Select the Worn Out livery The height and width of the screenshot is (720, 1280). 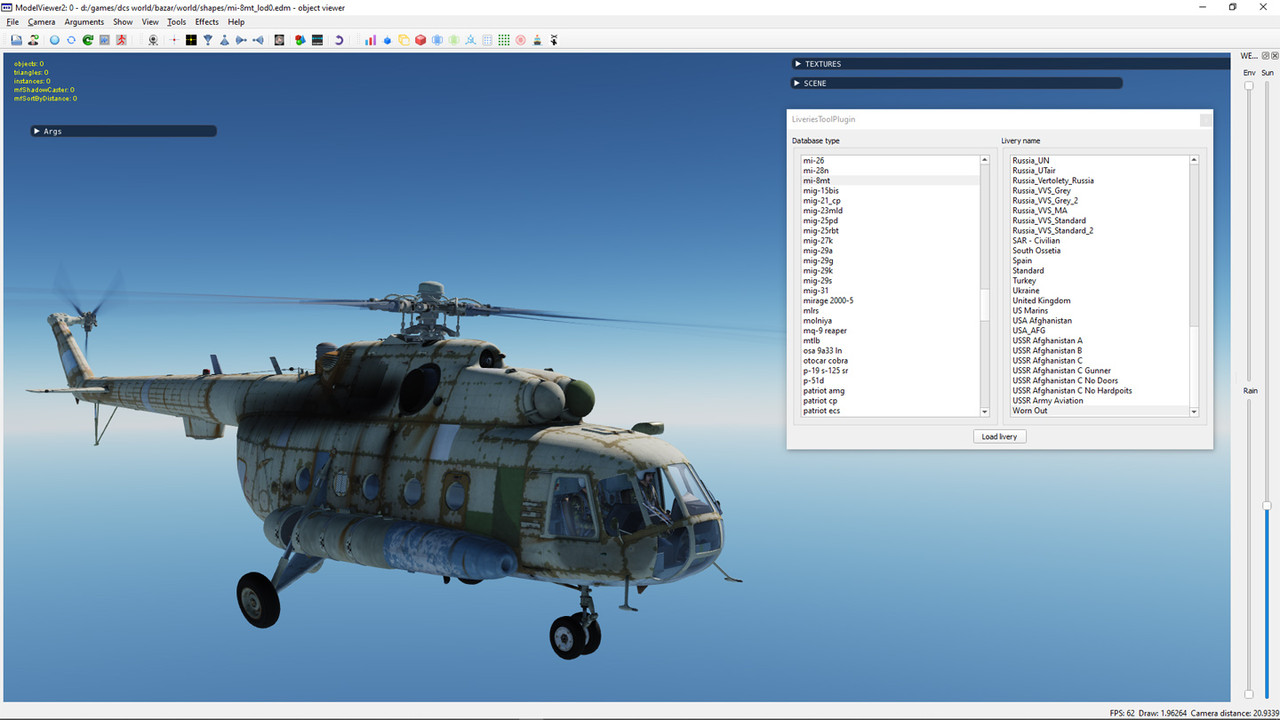pos(1098,411)
